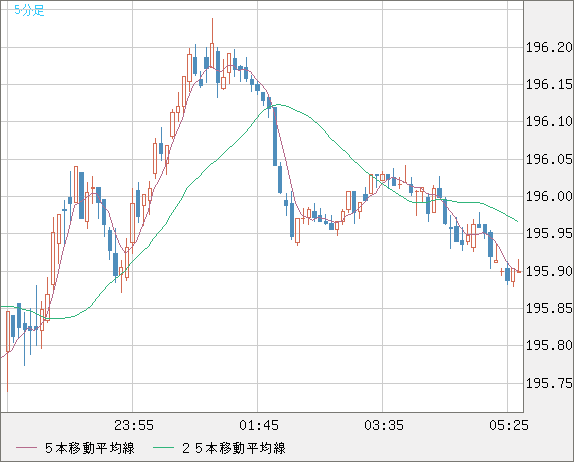
Task: Select the 195.95 price axis label
Action: tap(549, 233)
